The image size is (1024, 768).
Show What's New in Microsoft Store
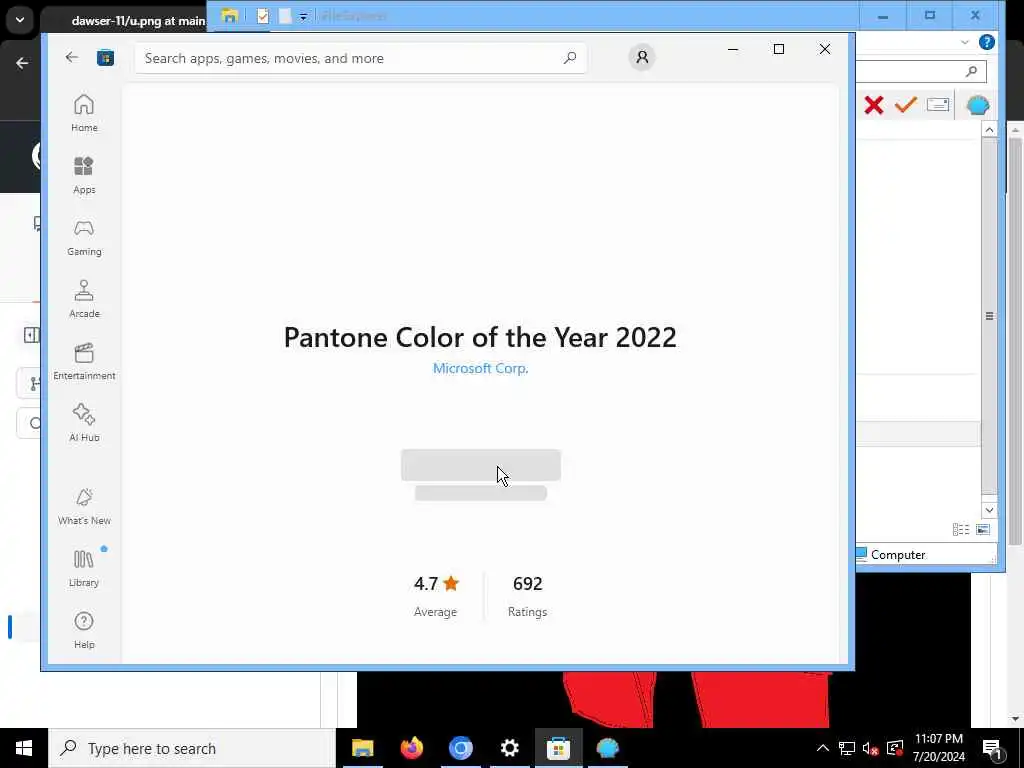[x=84, y=506]
